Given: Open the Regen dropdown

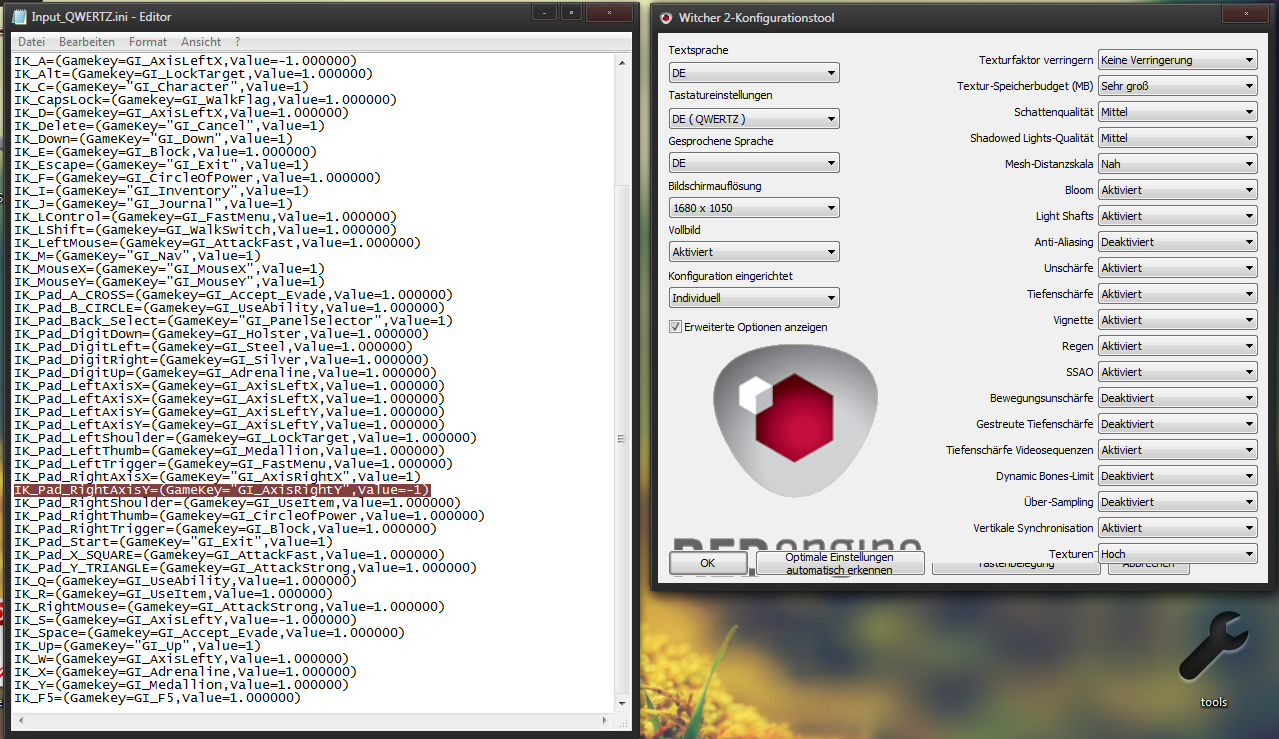Looking at the screenshot, I should pos(1177,346).
